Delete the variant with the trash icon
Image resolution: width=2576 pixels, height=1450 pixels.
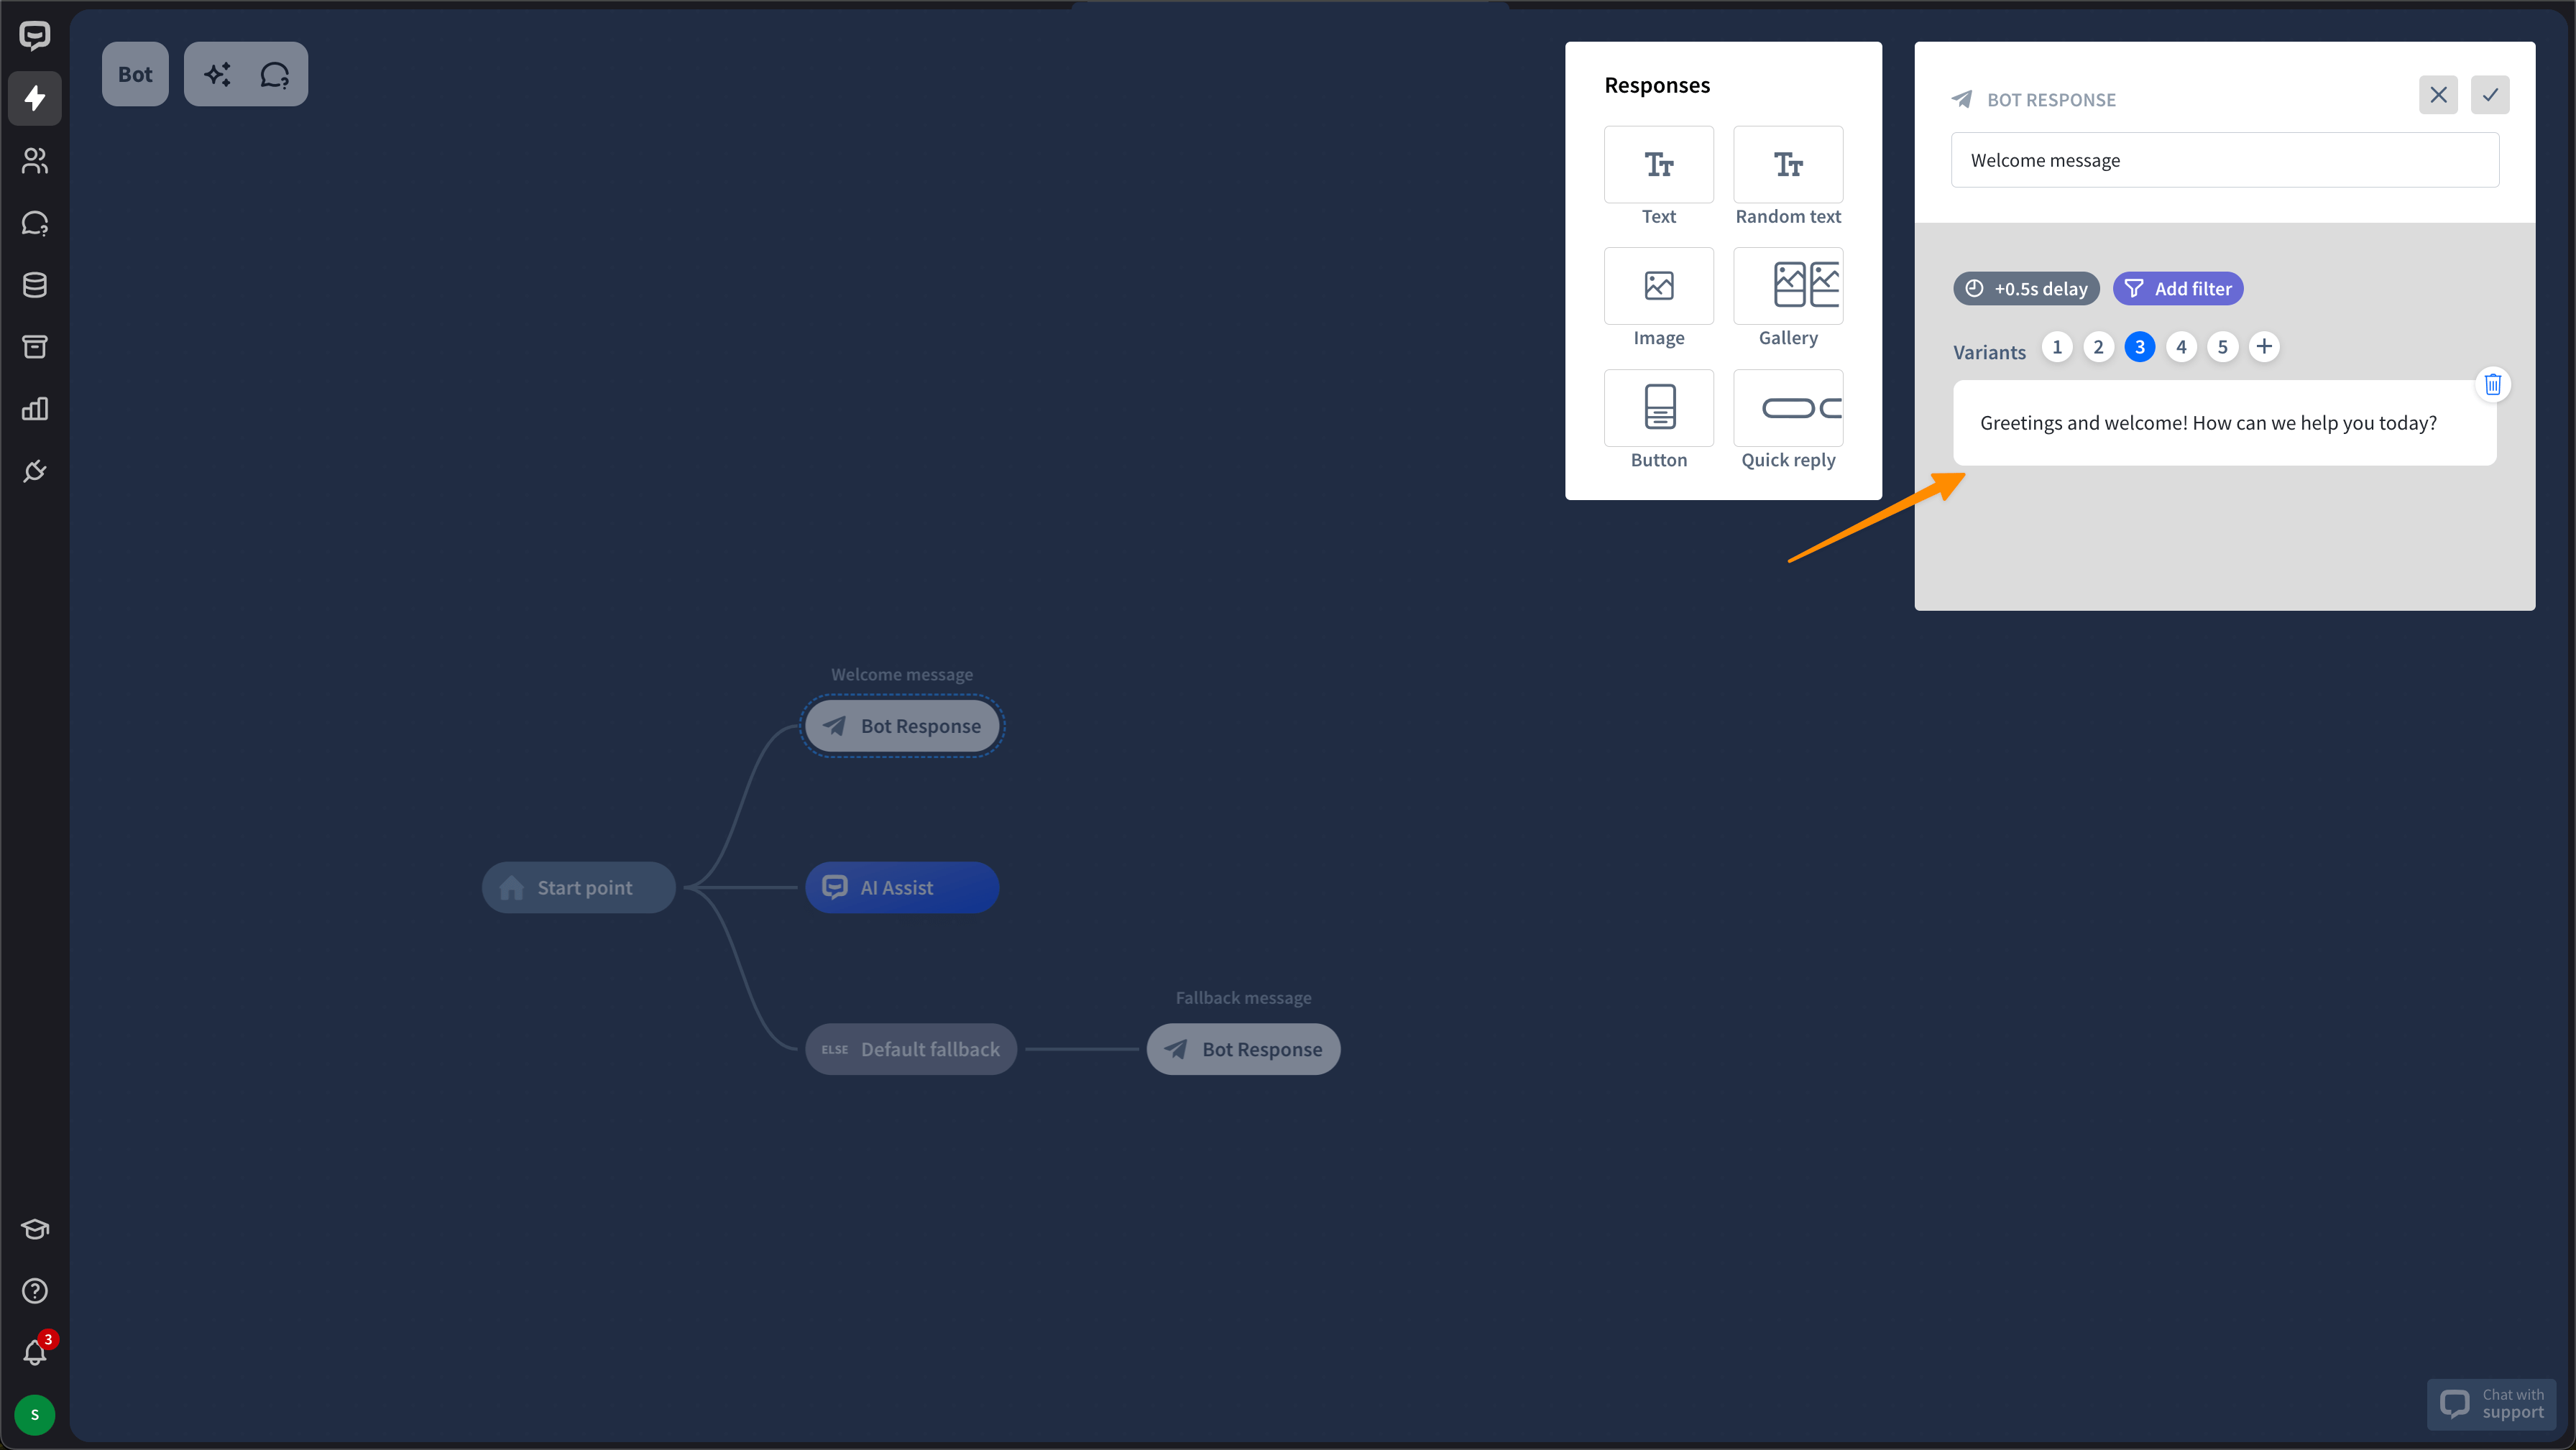(2492, 384)
